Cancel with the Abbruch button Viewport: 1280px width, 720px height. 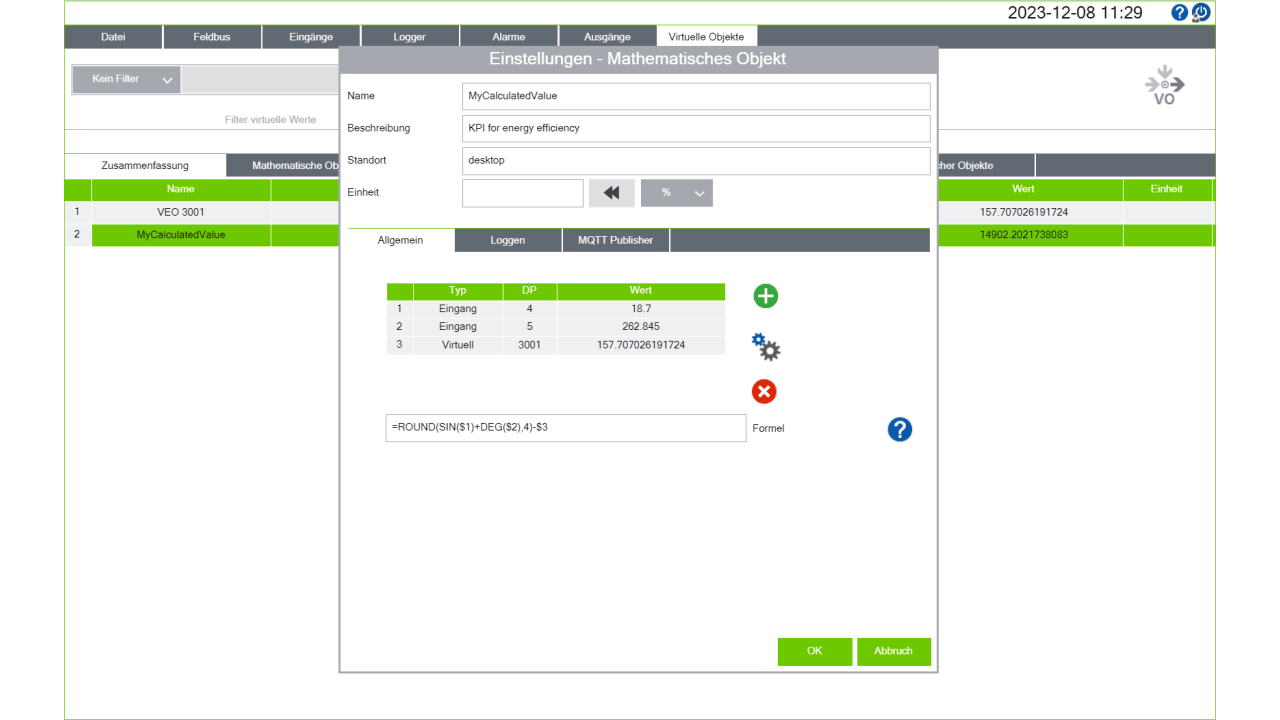894,651
